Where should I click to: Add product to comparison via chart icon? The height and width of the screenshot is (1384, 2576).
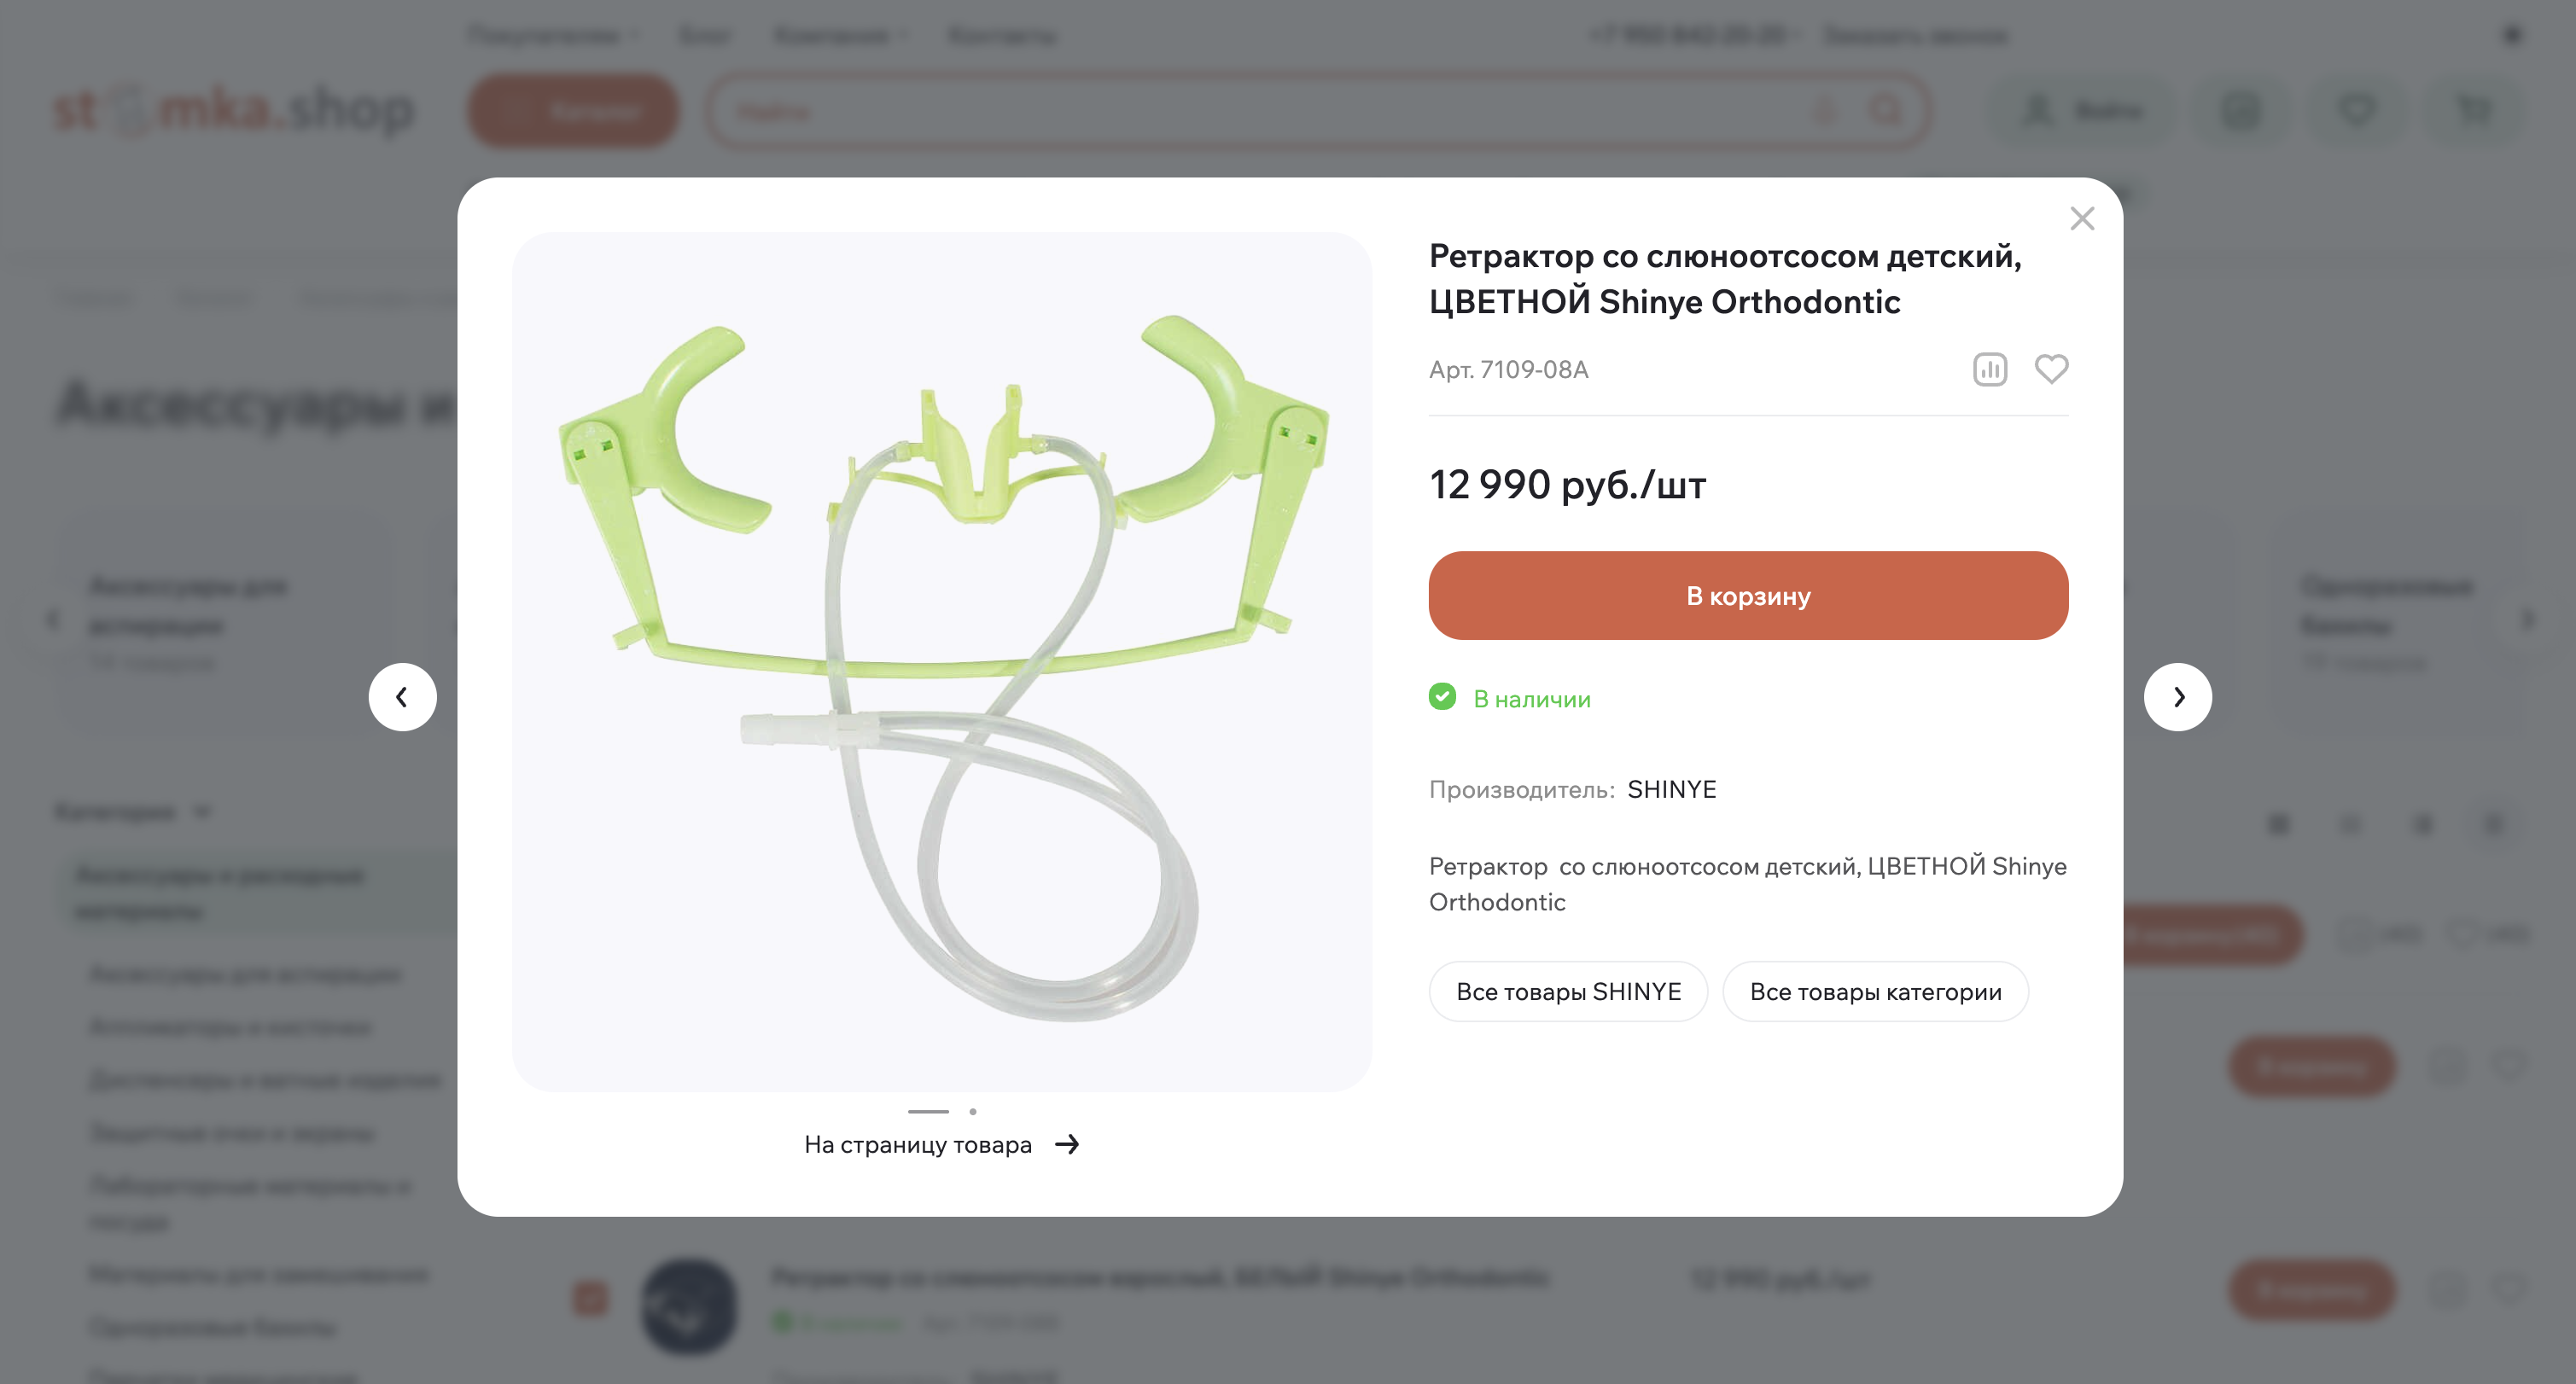coord(1989,369)
